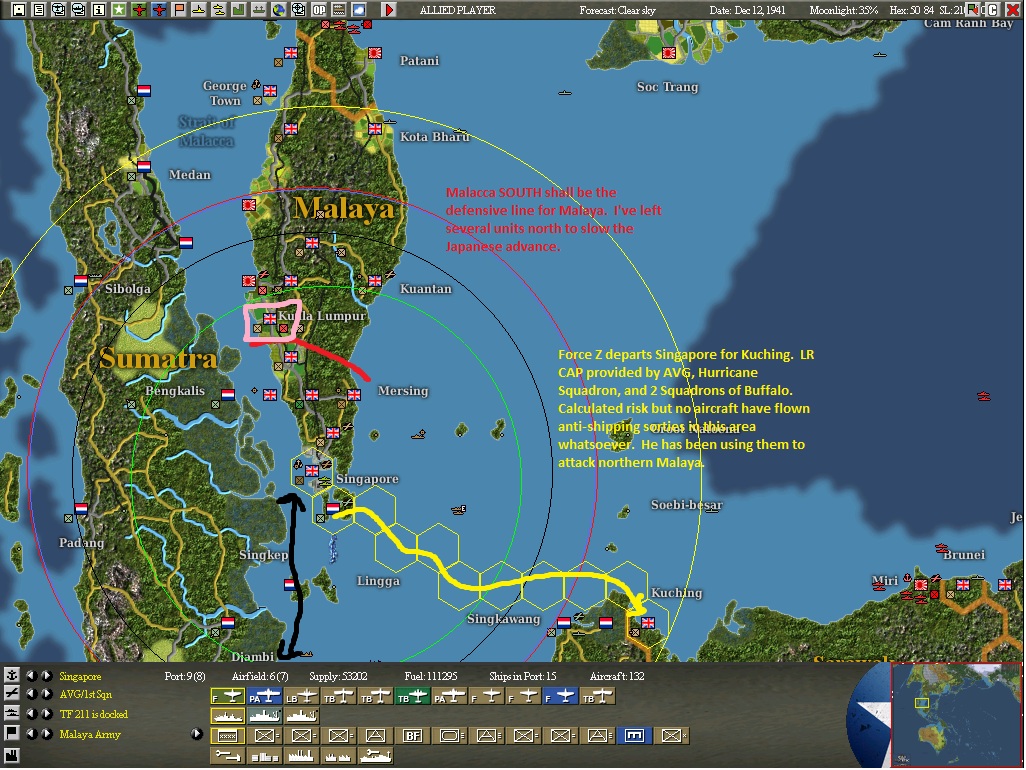Viewport: 1026px width, 770px height.
Task: Step to previous task force before TF 211
Action: (31, 714)
